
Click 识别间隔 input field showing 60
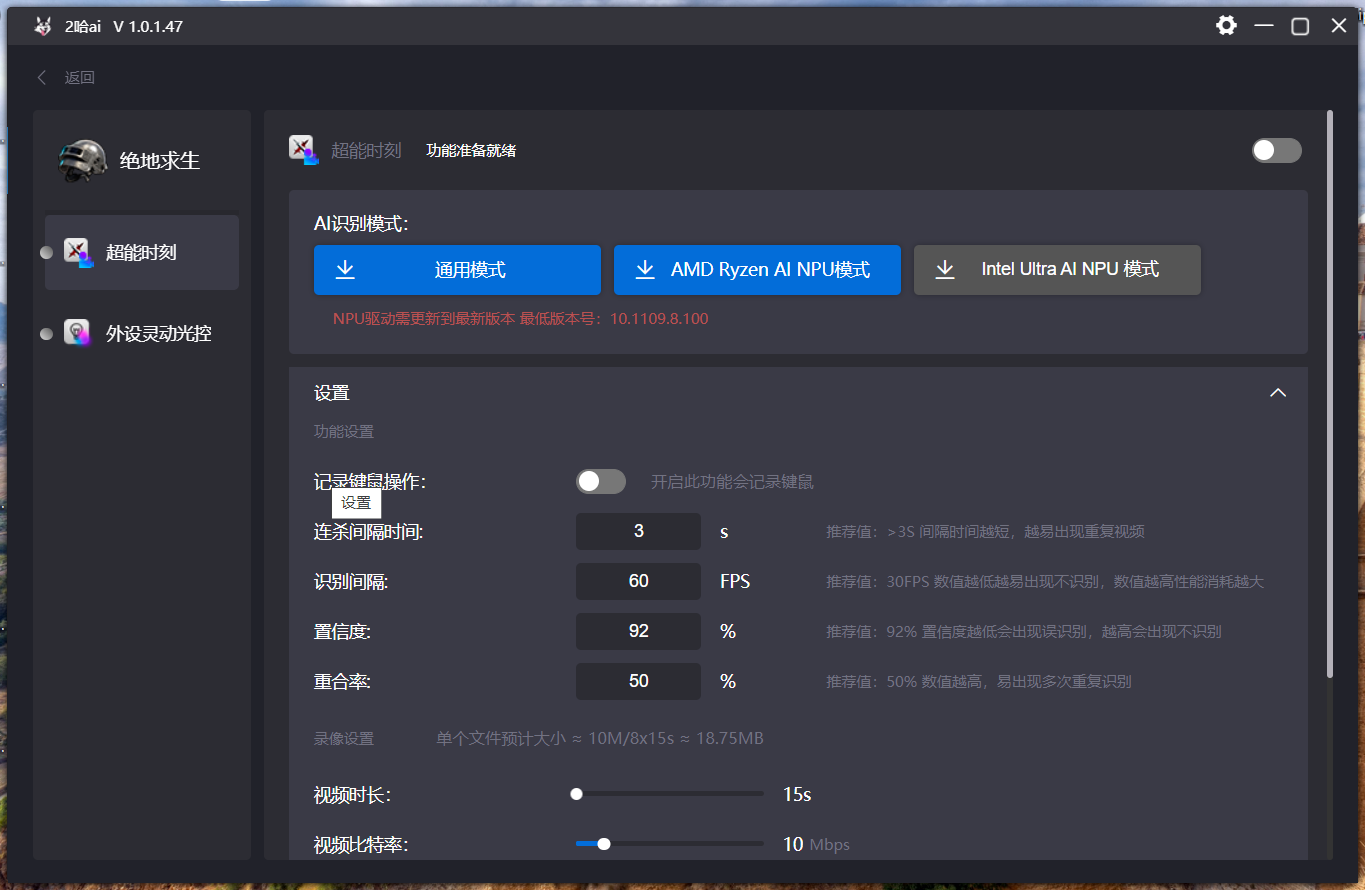[x=638, y=581]
